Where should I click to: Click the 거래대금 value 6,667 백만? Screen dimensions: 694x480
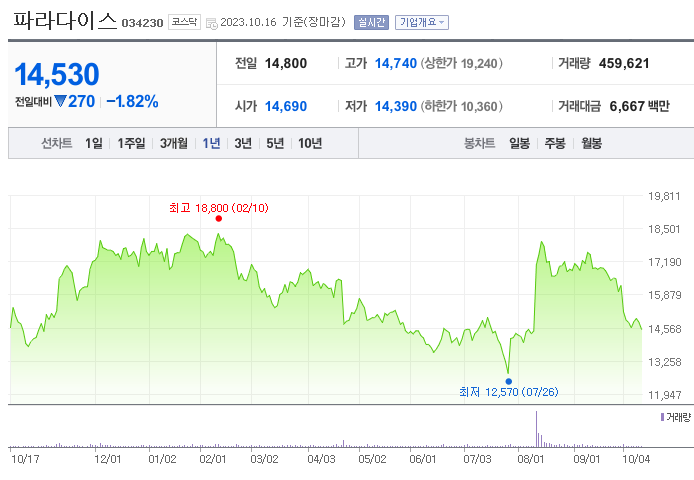[x=639, y=106]
